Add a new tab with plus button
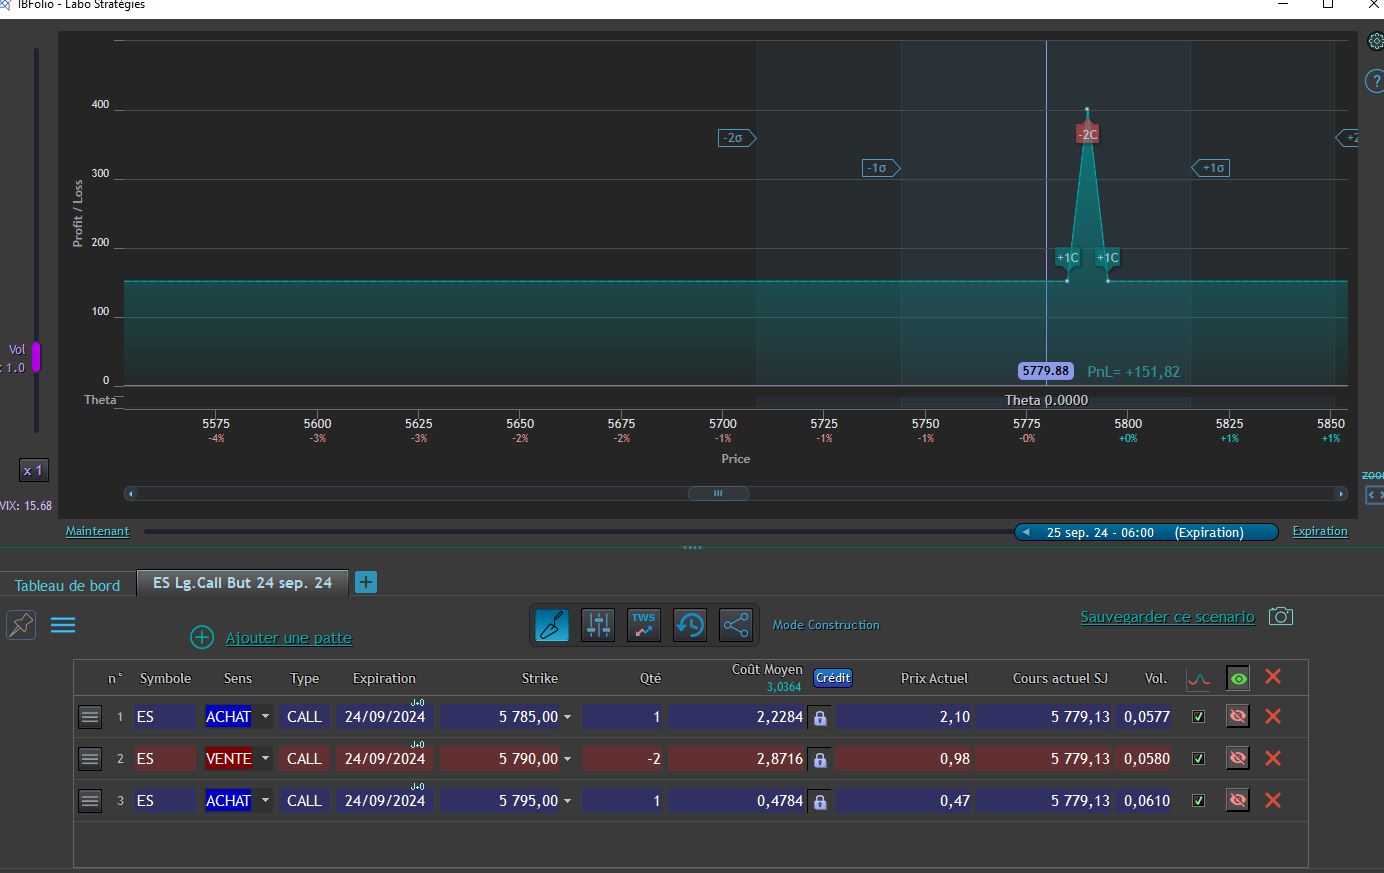Screen dimensions: 1384x873 [x=366, y=582]
